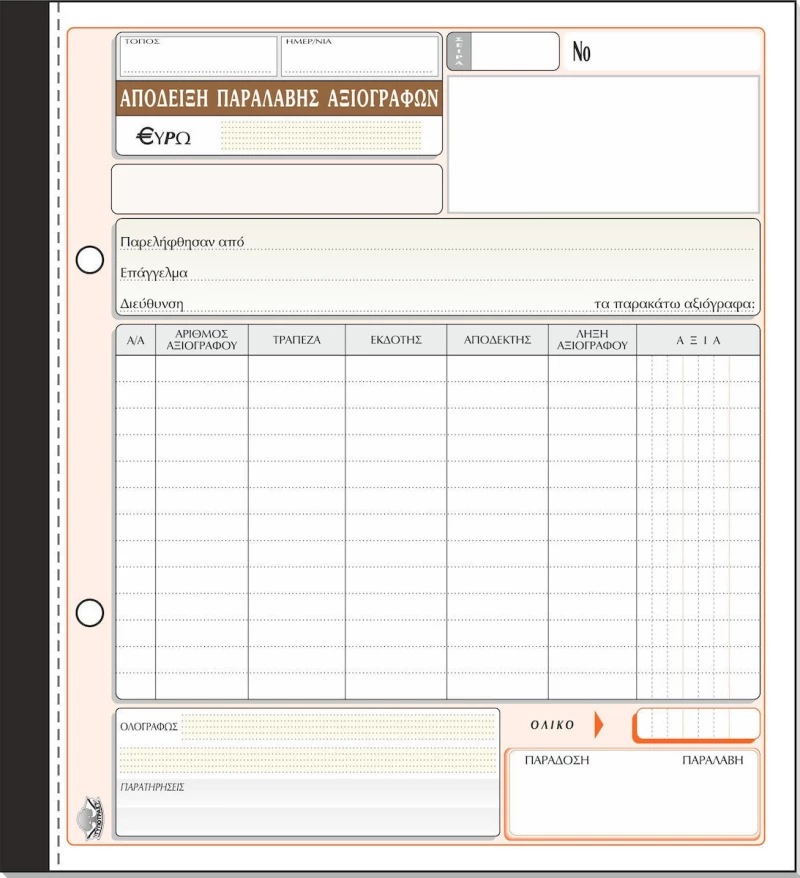Click the ΑΠΟΔΕΙΞΗ ΠΑΡΑΛΑΒΗΣ ΑΞΙΟΓΡΑΦΩΝ title

point(279,99)
